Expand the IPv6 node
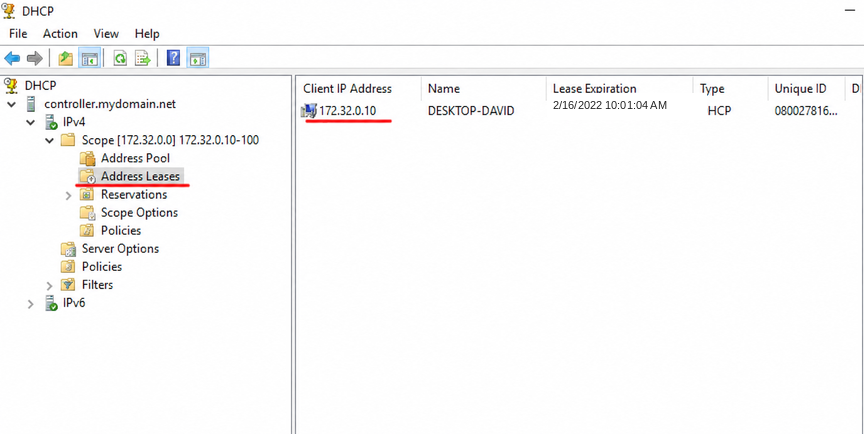The image size is (864, 434). pos(31,303)
